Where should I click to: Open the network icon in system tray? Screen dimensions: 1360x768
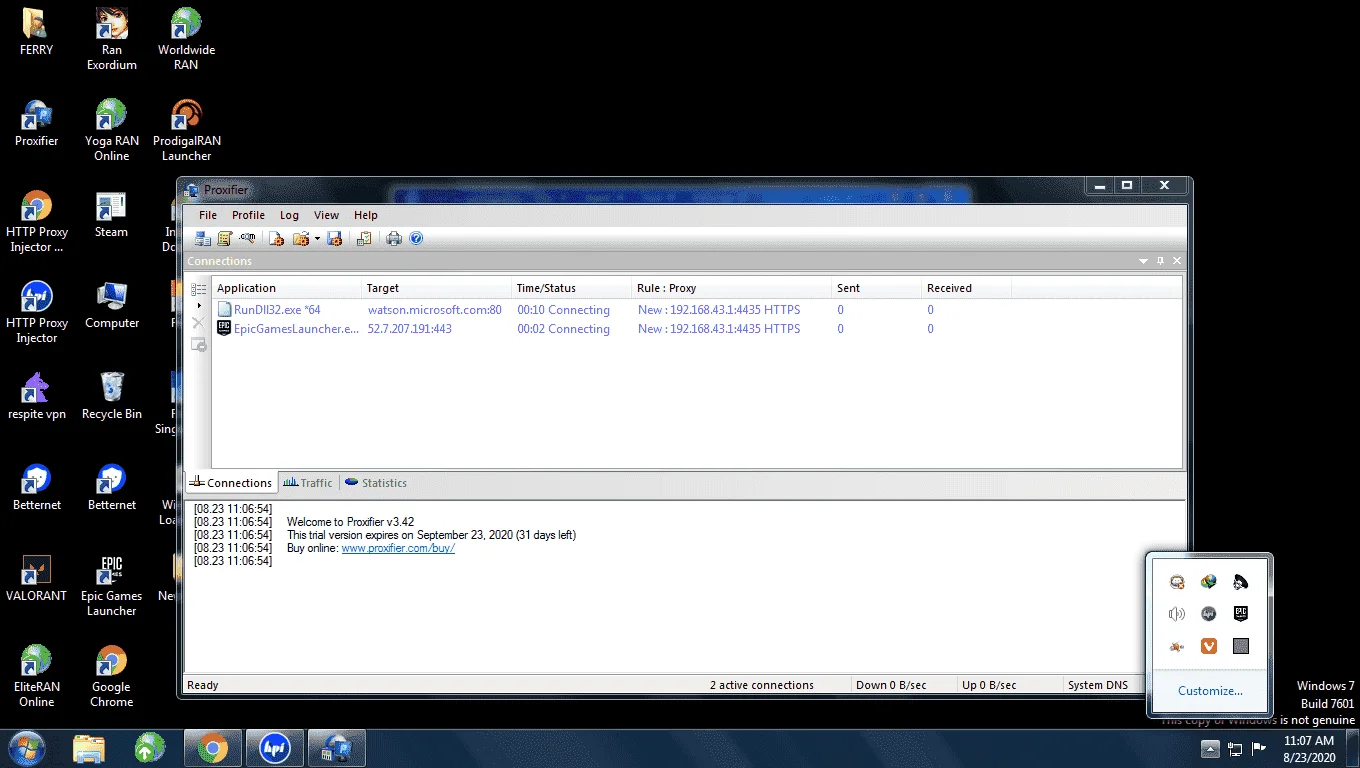click(1235, 748)
